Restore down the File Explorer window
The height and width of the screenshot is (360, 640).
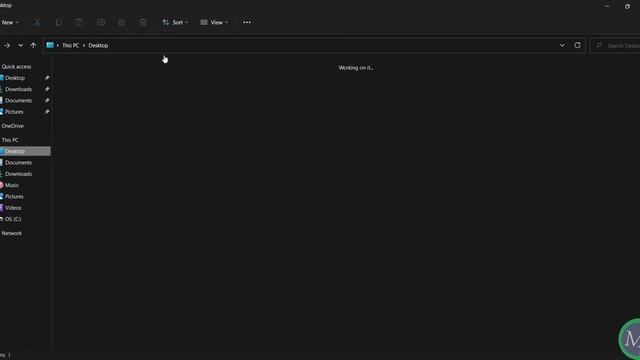point(627,6)
